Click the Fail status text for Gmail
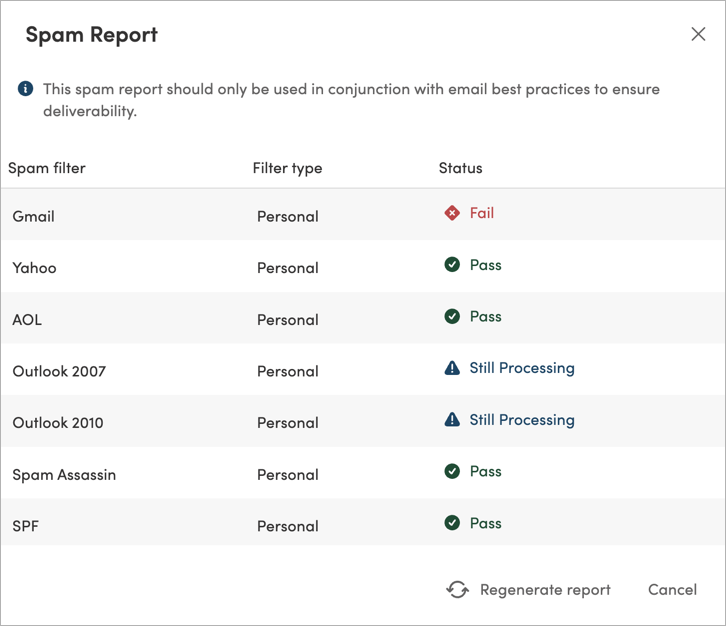The height and width of the screenshot is (626, 726). point(482,213)
